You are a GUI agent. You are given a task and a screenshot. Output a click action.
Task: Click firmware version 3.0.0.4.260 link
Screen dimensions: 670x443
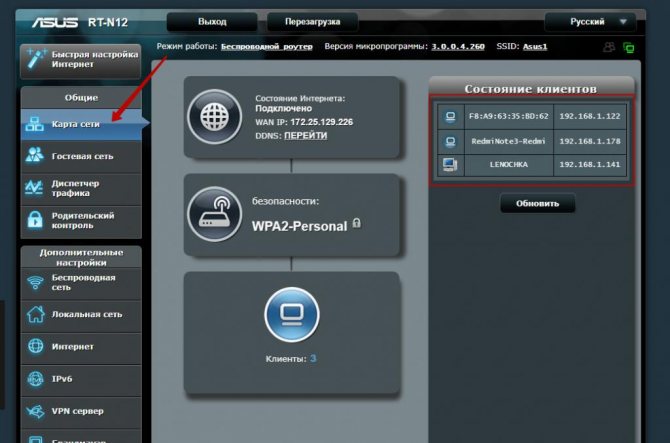[x=458, y=47]
